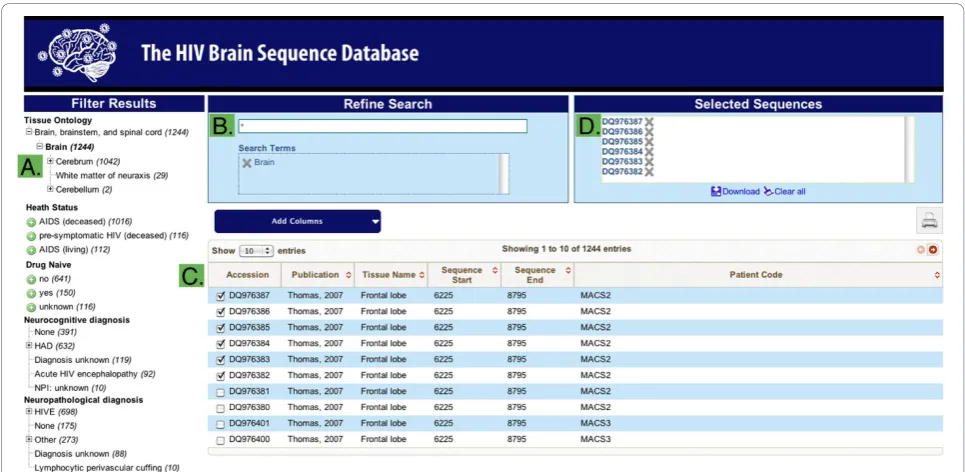965x472 pixels.
Task: Click the brain logo in header
Action: [78, 51]
